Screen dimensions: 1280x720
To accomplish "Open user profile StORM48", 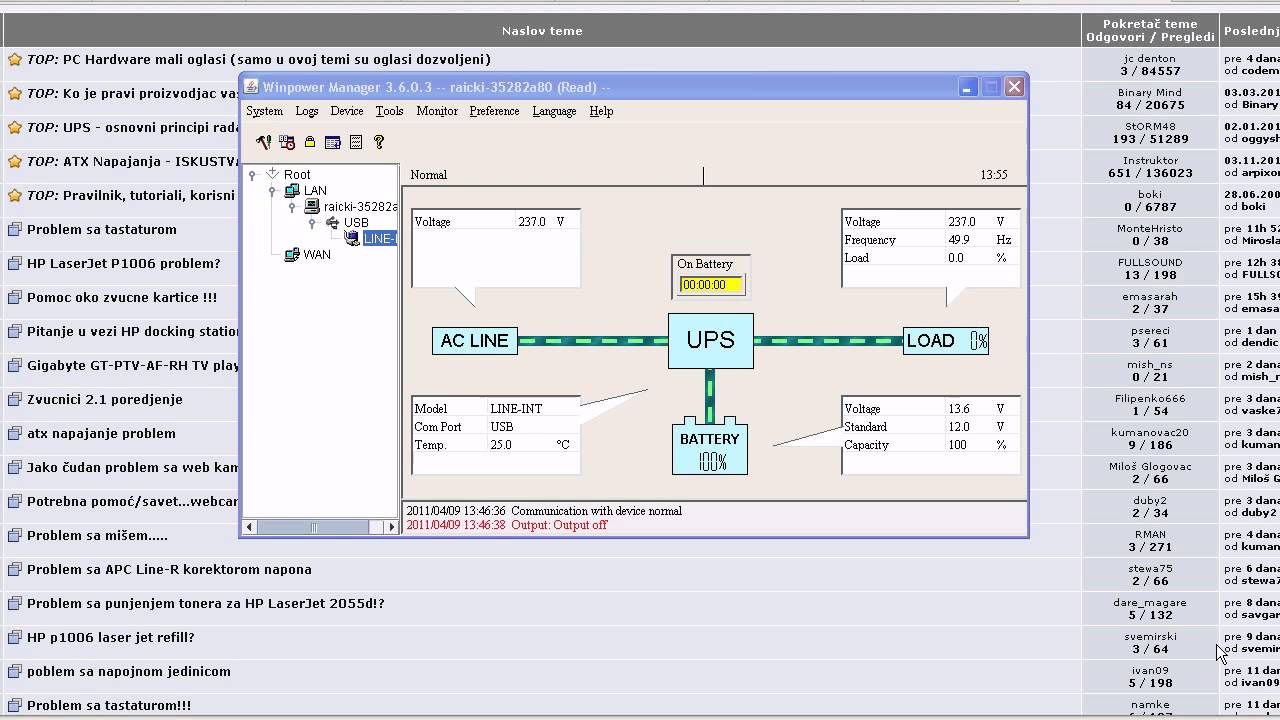I will click(1150, 127).
